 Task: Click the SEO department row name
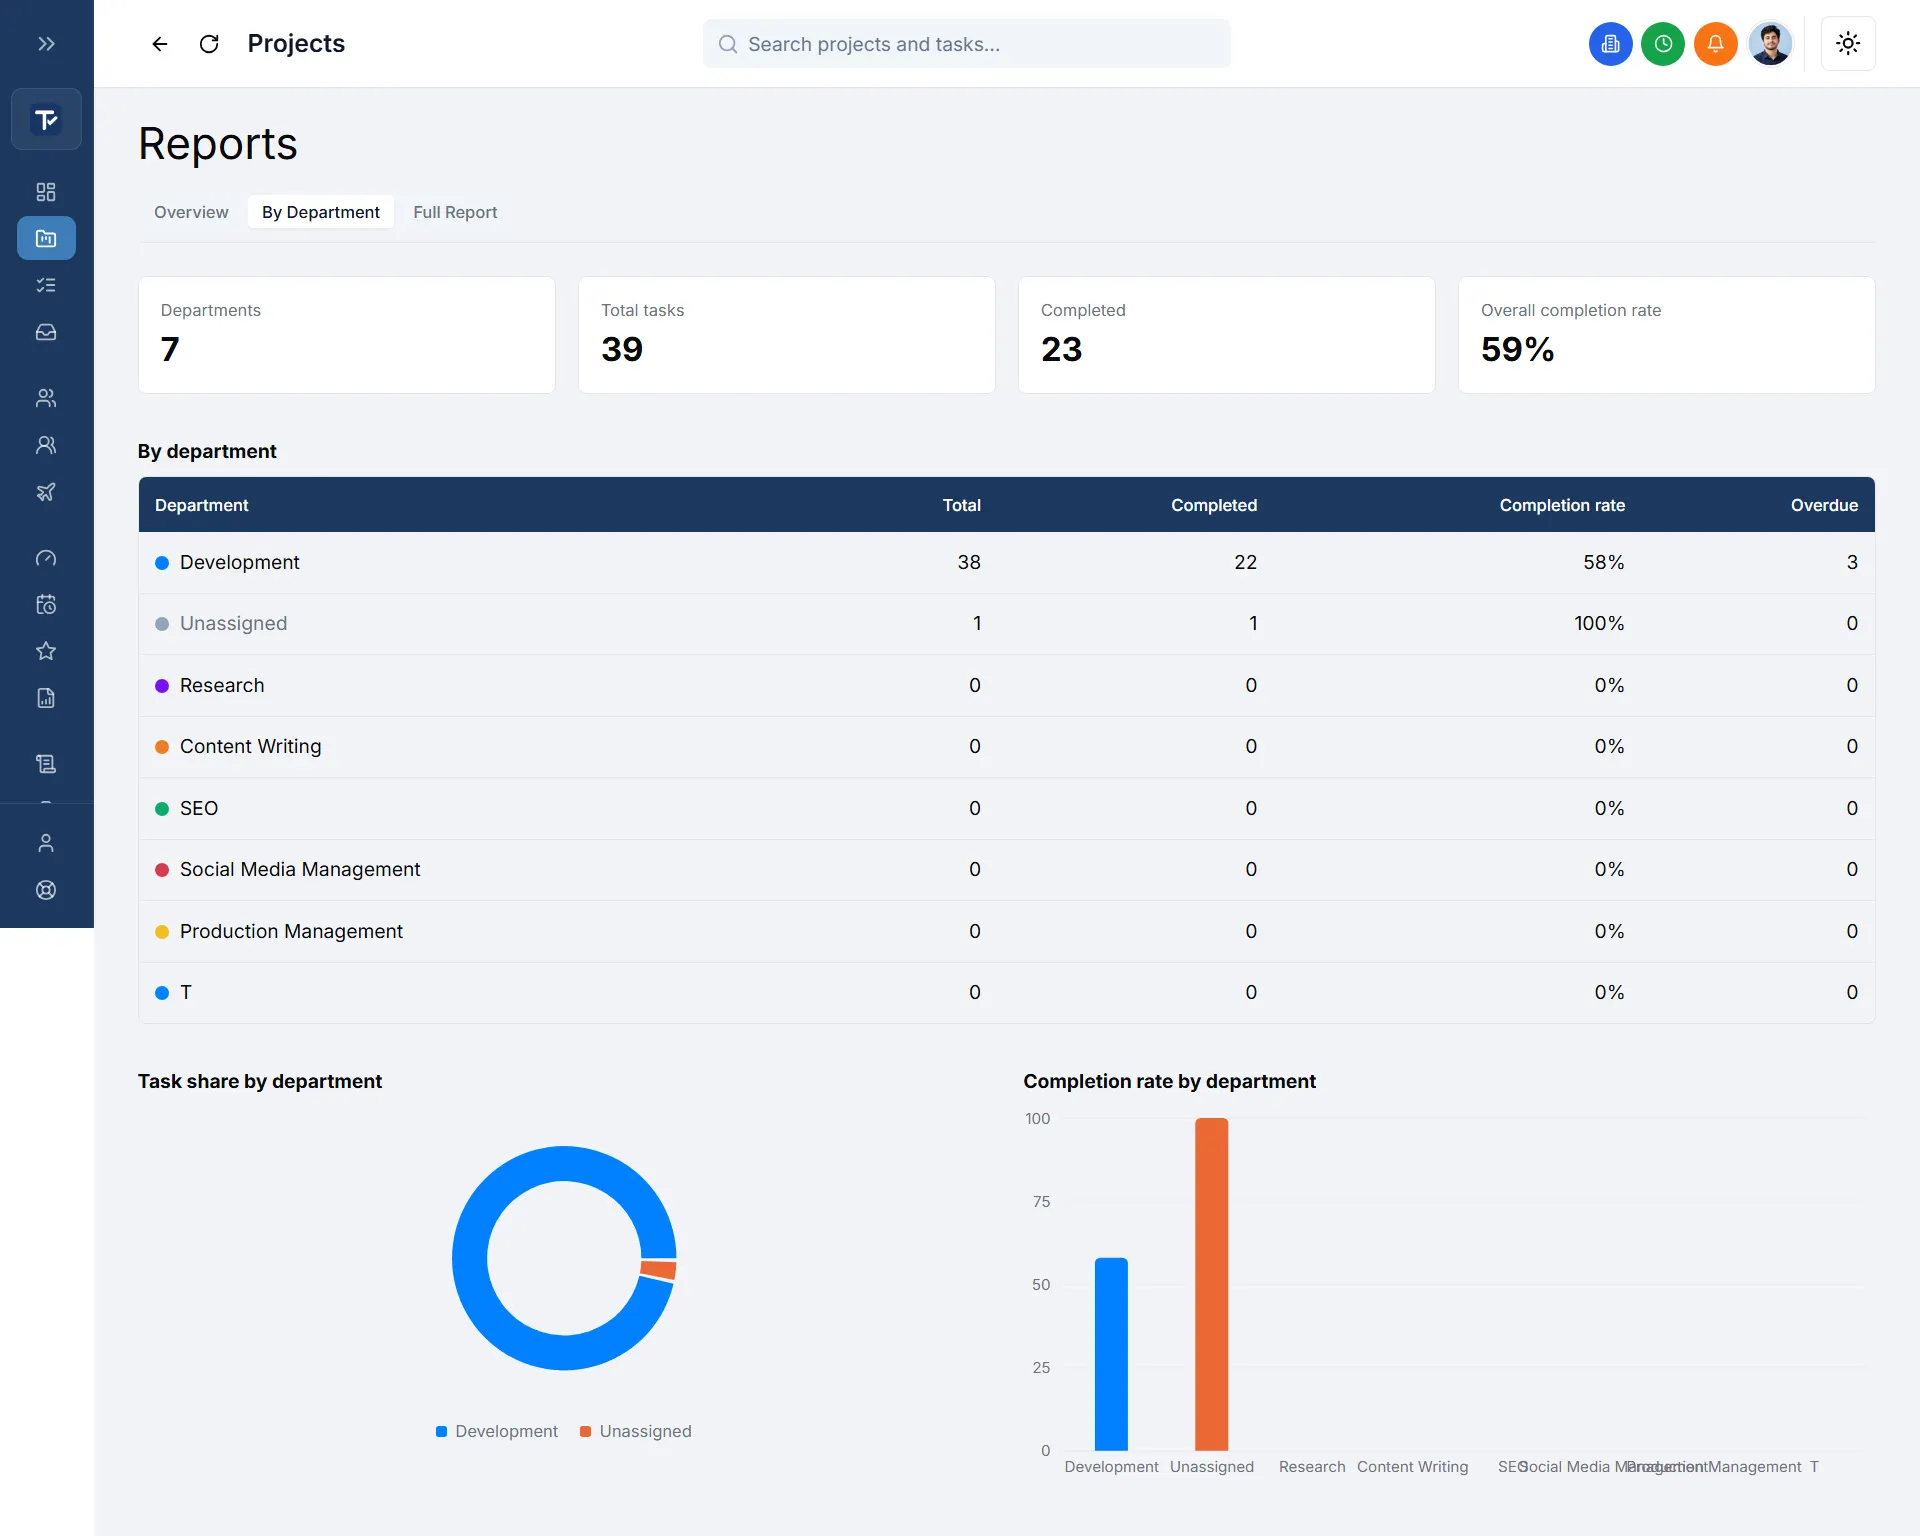coord(199,808)
